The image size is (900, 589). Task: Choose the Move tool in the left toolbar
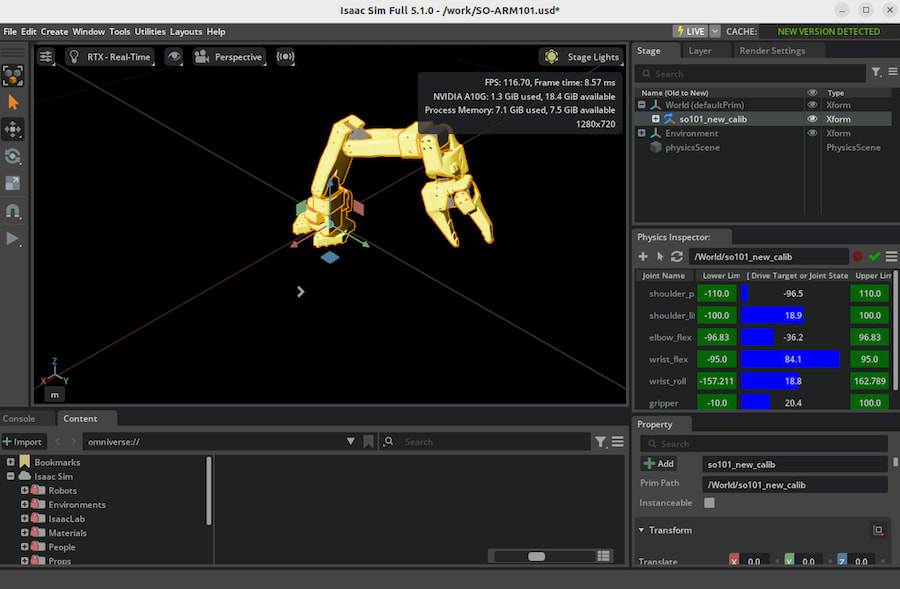click(x=13, y=129)
